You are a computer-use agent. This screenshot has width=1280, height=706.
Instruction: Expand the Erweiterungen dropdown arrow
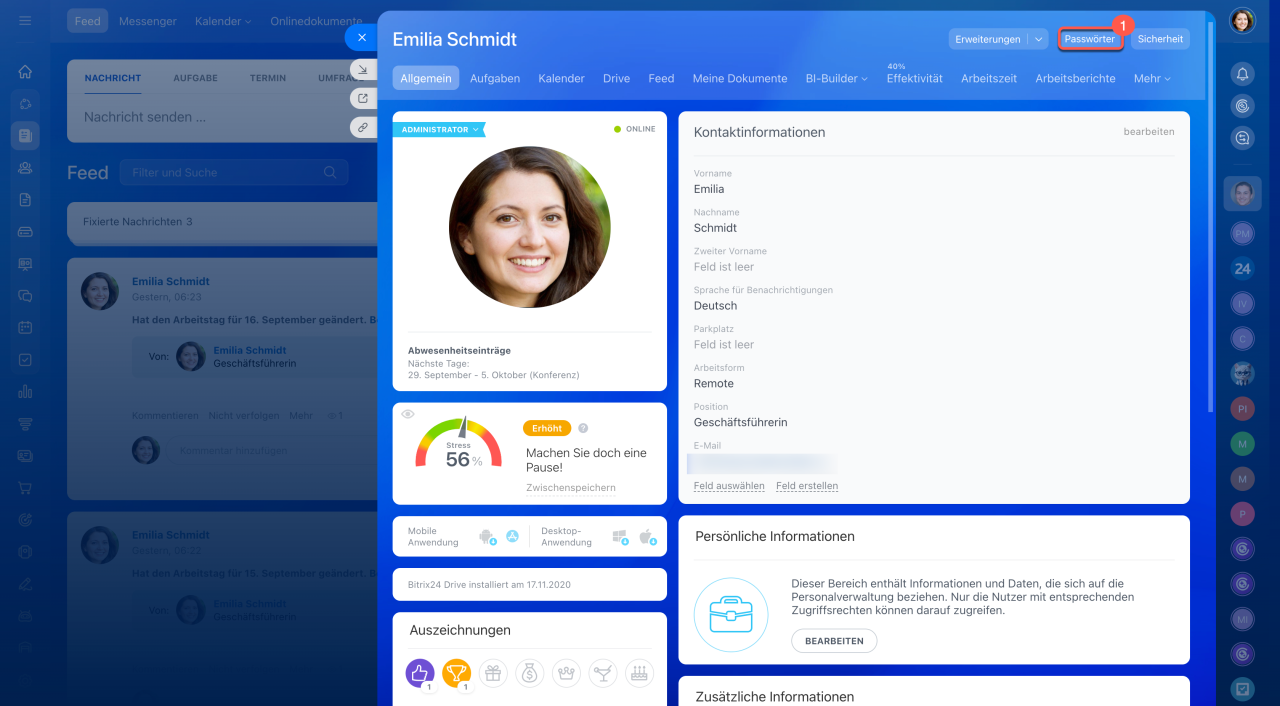(x=1038, y=39)
